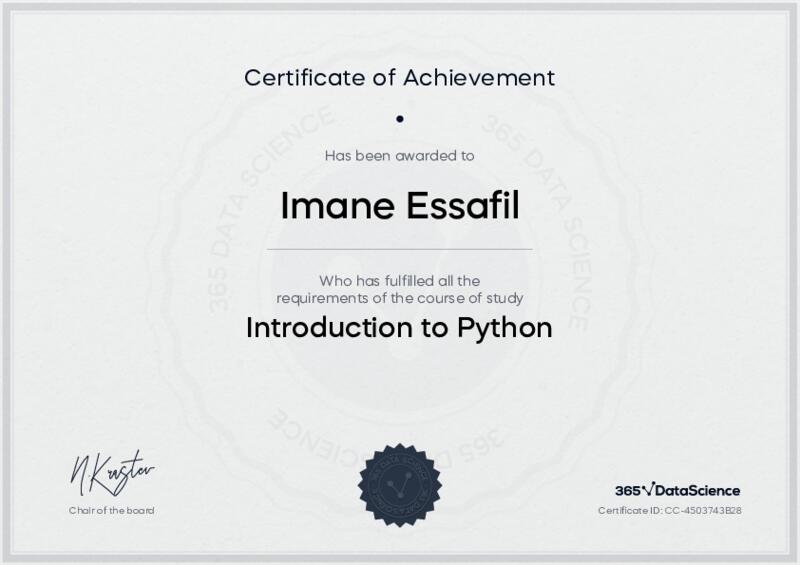The height and width of the screenshot is (565, 800).
Task: Click the recipient name Imane Essafil
Action: pos(400,204)
